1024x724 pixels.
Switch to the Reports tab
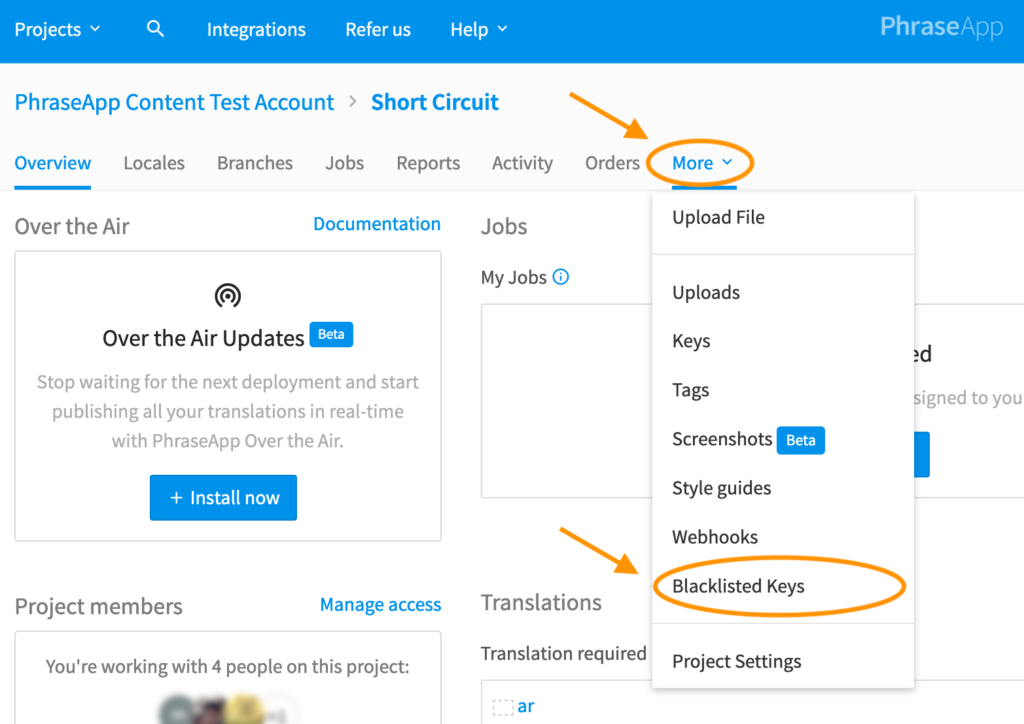click(x=428, y=163)
